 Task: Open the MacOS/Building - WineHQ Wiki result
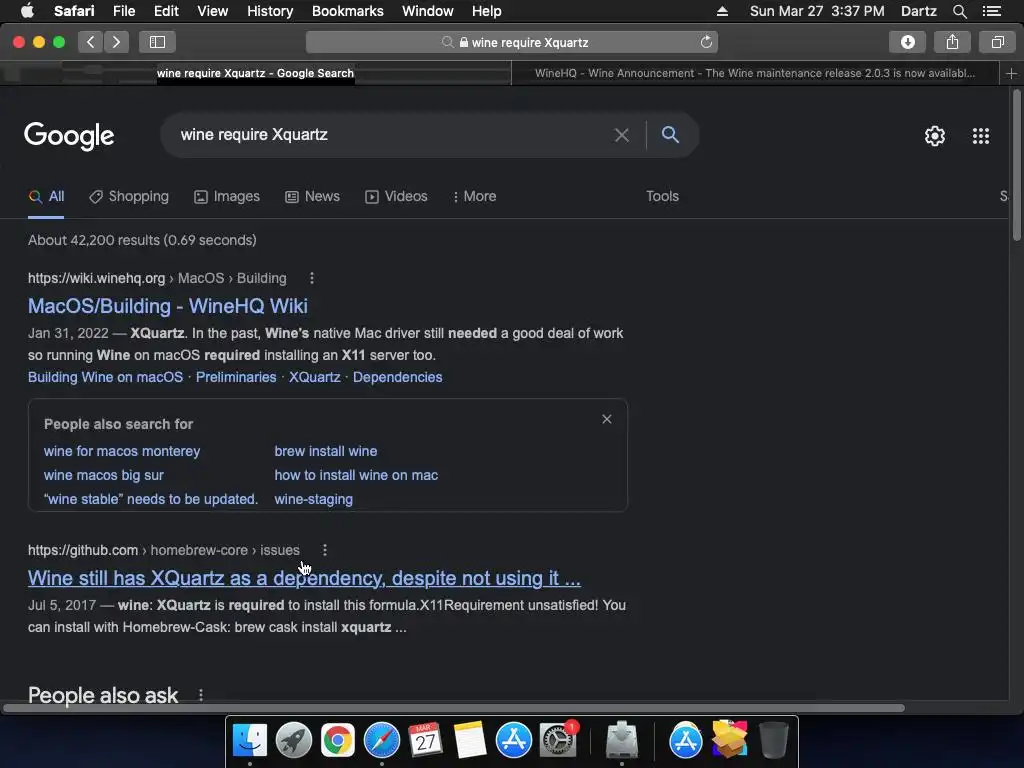click(x=168, y=306)
